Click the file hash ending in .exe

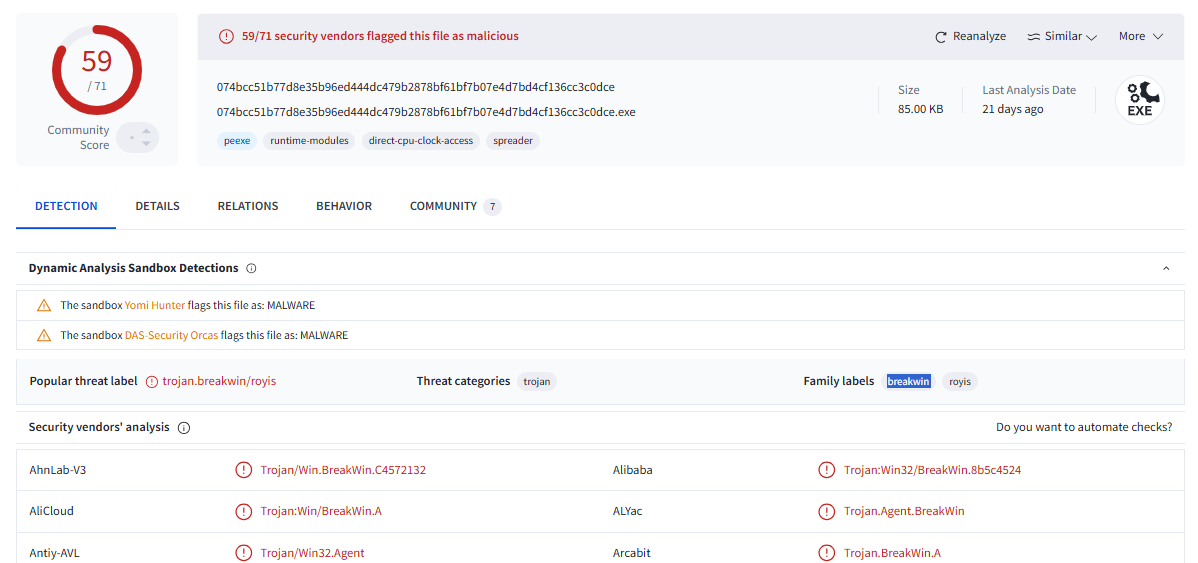(426, 112)
